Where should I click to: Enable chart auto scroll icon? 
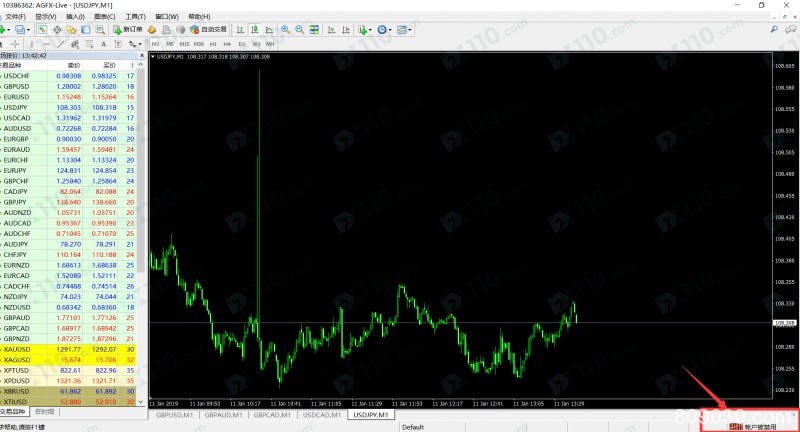pos(331,30)
